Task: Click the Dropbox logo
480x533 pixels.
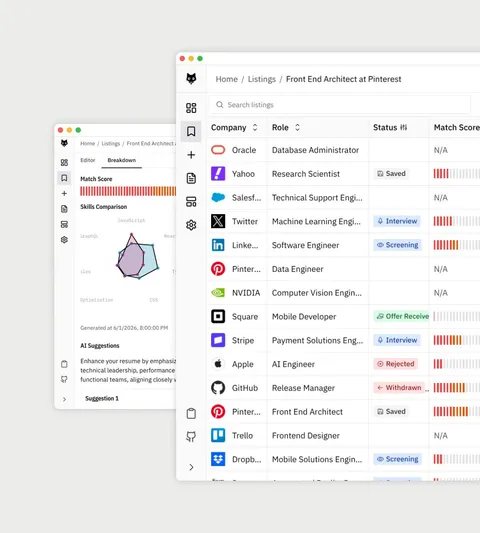Action: [x=218, y=459]
